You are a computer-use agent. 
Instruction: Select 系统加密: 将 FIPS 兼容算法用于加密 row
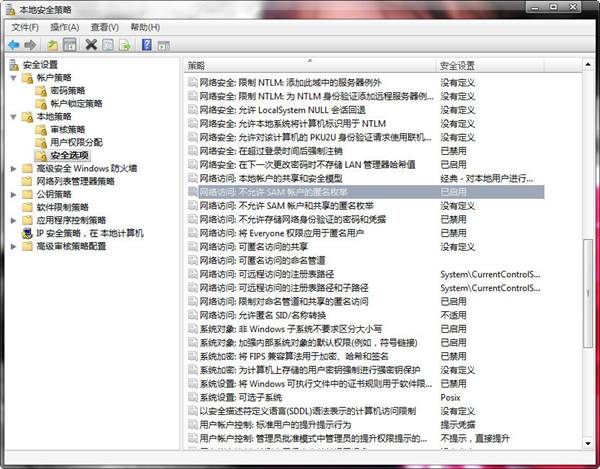[366, 356]
